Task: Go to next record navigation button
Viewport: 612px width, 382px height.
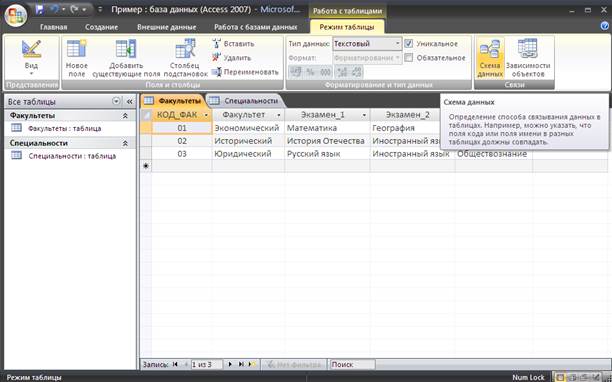Action: point(230,364)
